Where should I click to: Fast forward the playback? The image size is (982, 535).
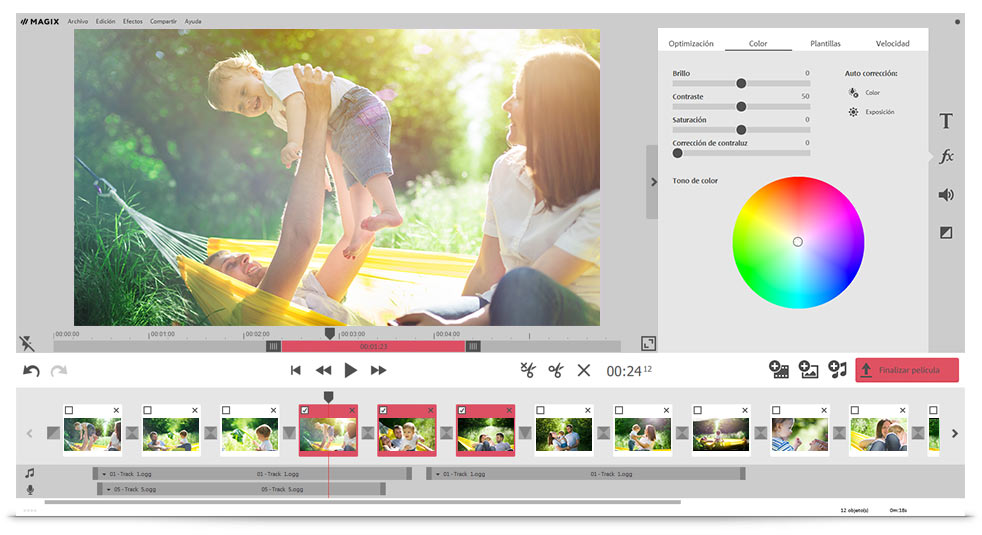378,370
